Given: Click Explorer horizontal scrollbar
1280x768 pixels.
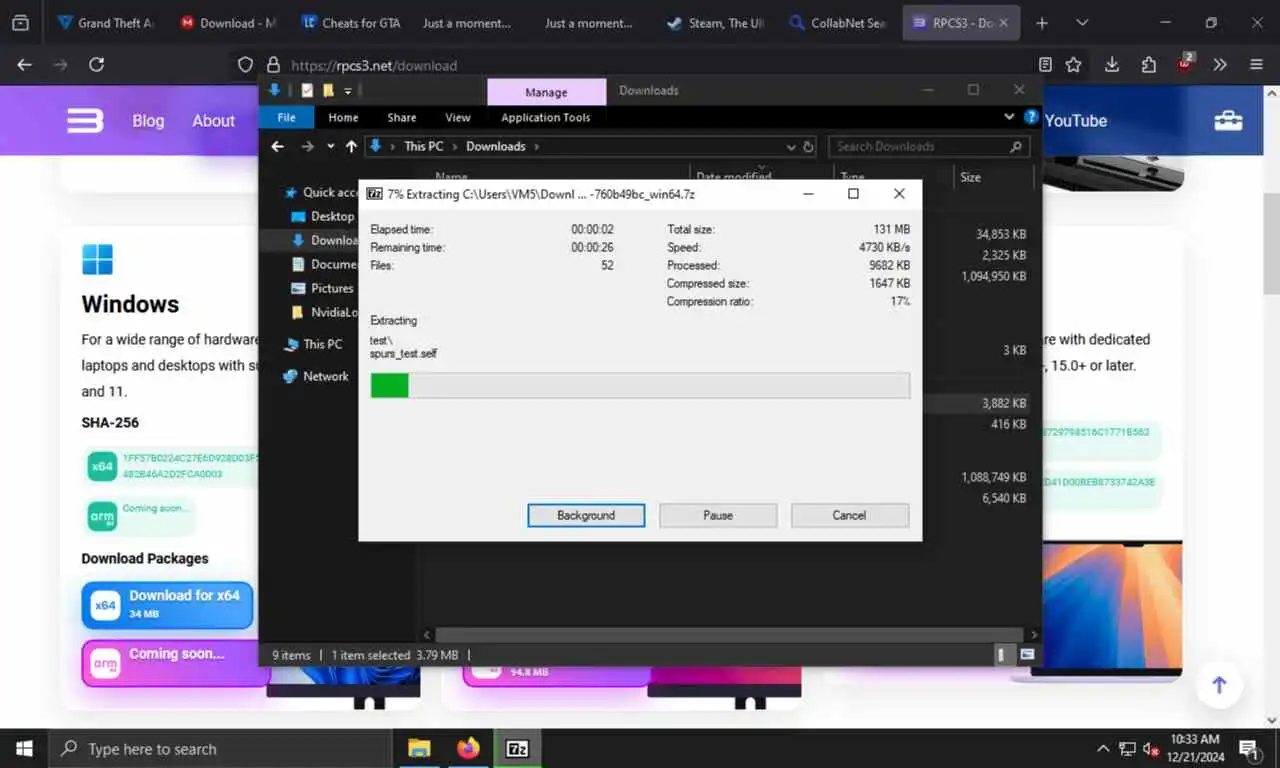Looking at the screenshot, I should pos(729,635).
